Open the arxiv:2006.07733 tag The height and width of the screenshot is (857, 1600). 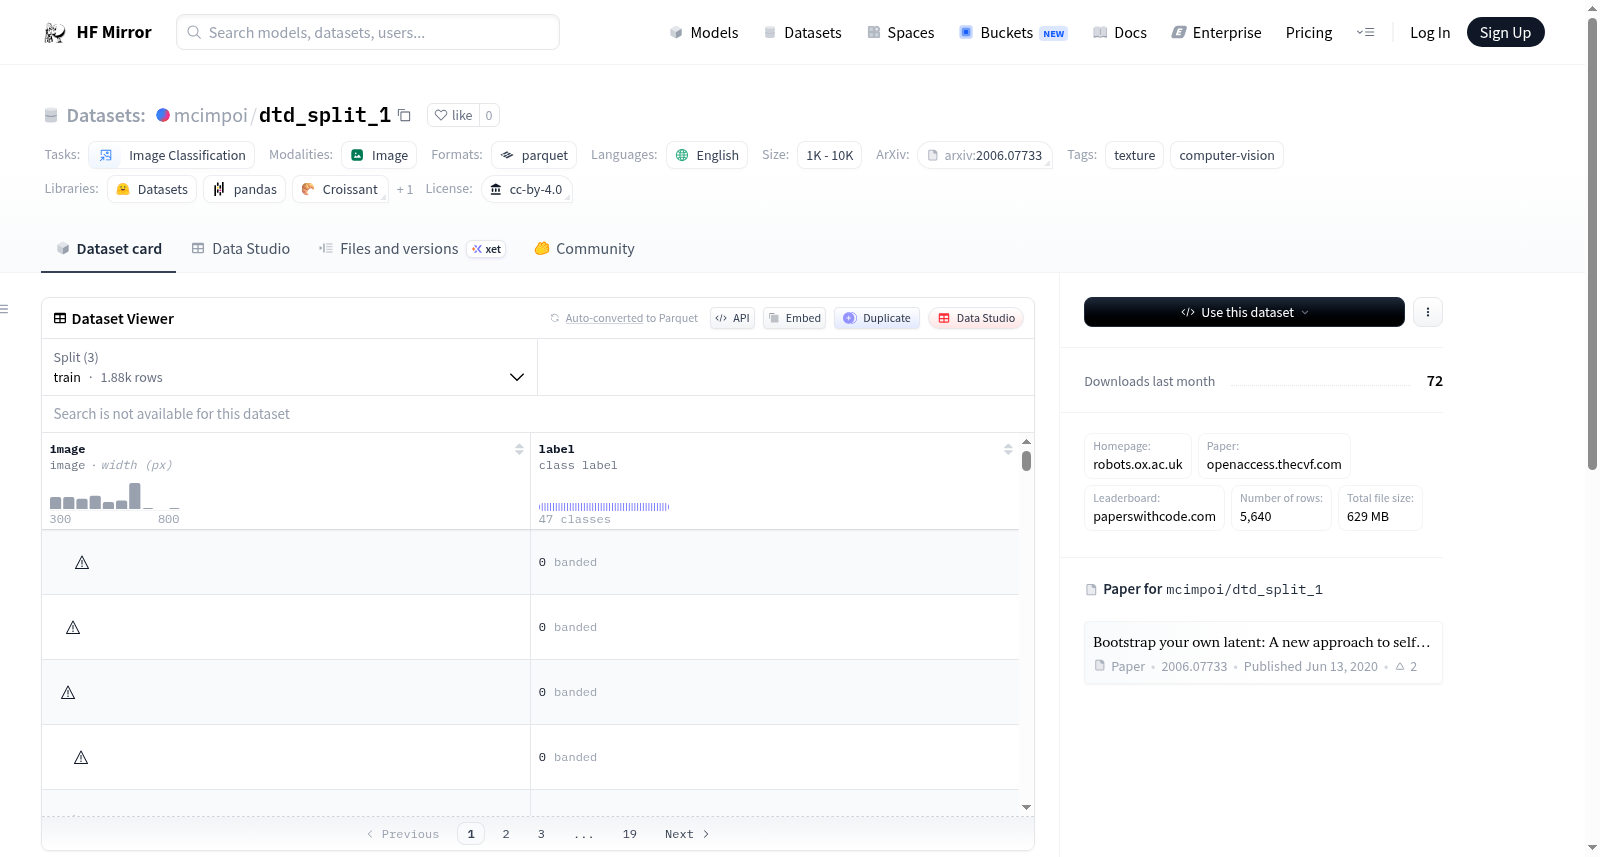pos(985,155)
